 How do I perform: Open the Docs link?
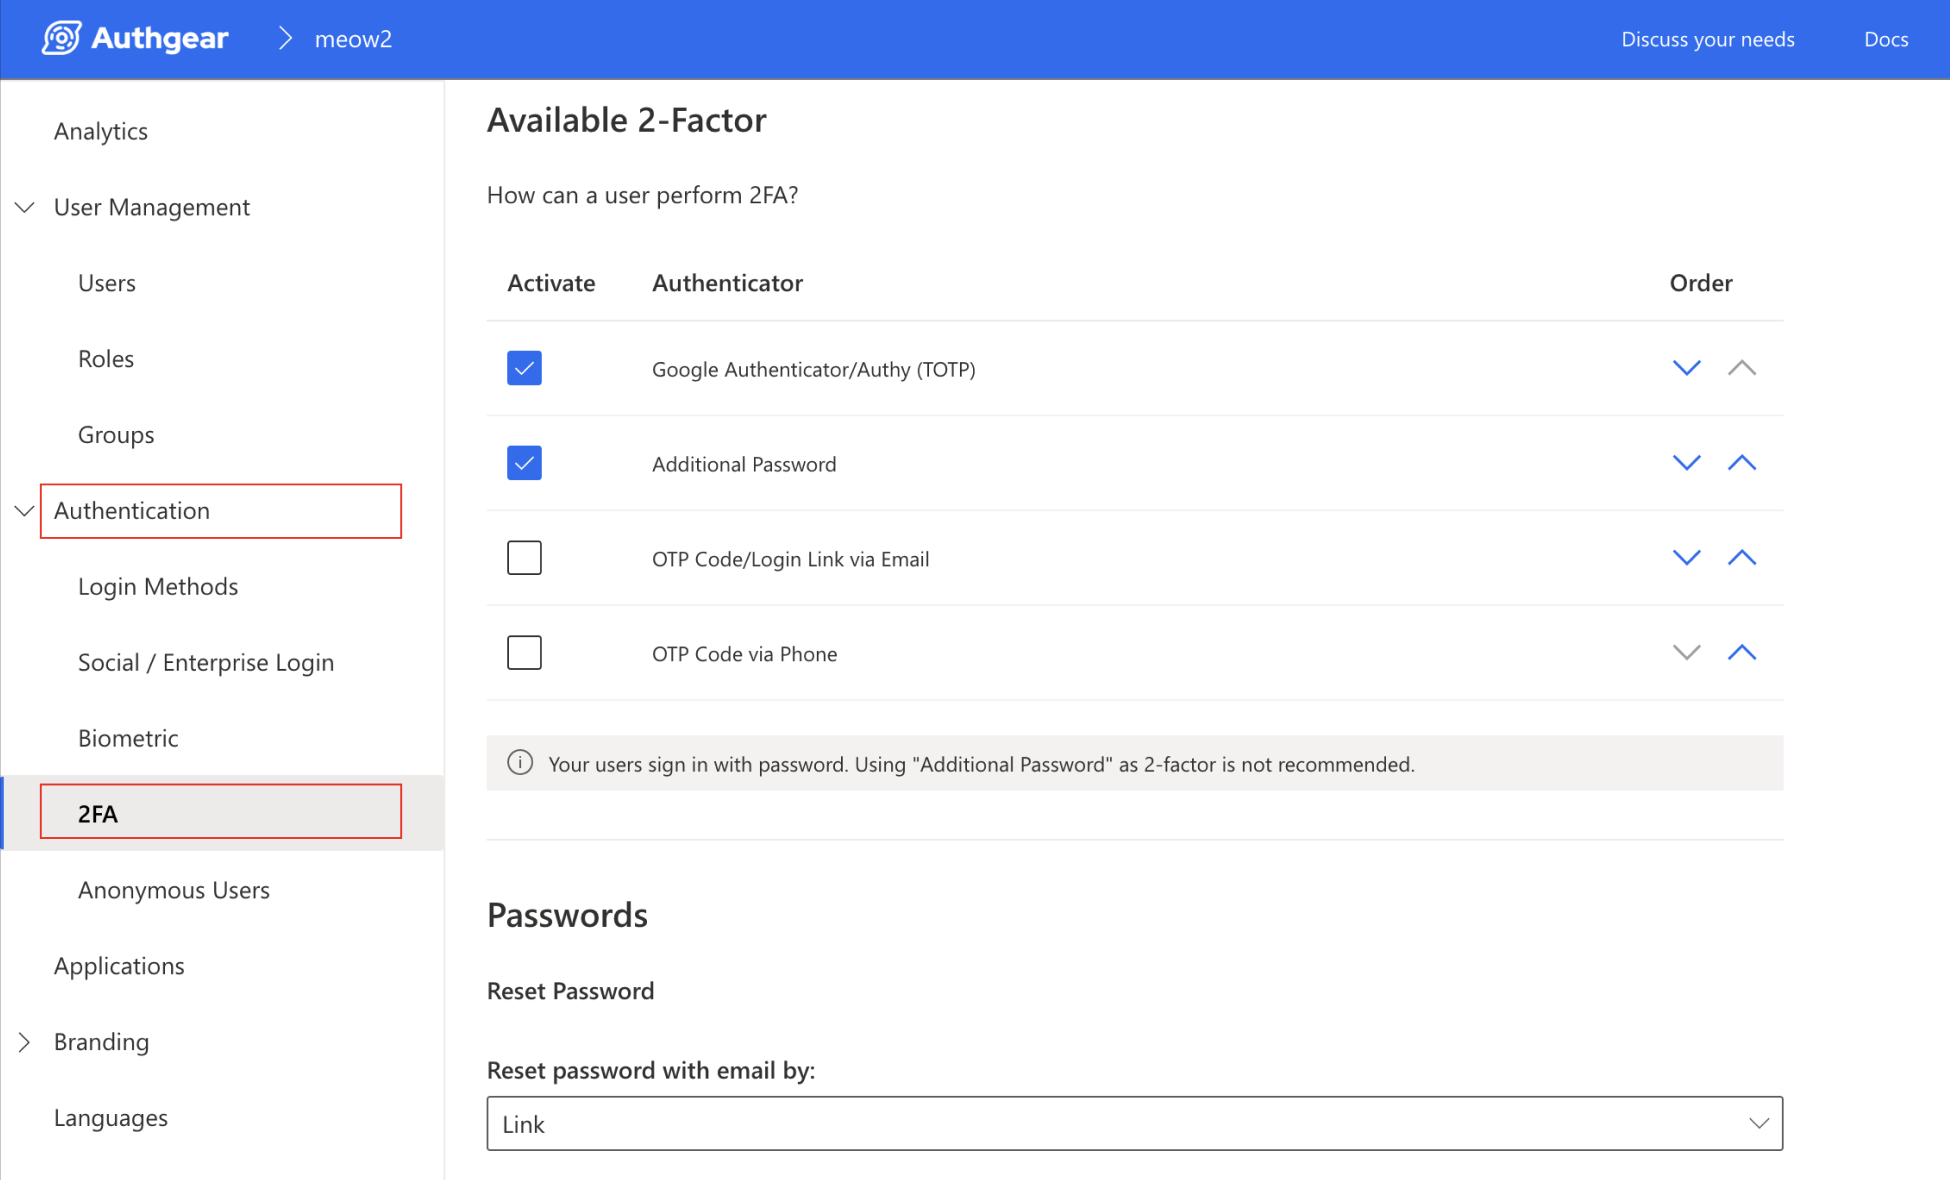click(1885, 39)
